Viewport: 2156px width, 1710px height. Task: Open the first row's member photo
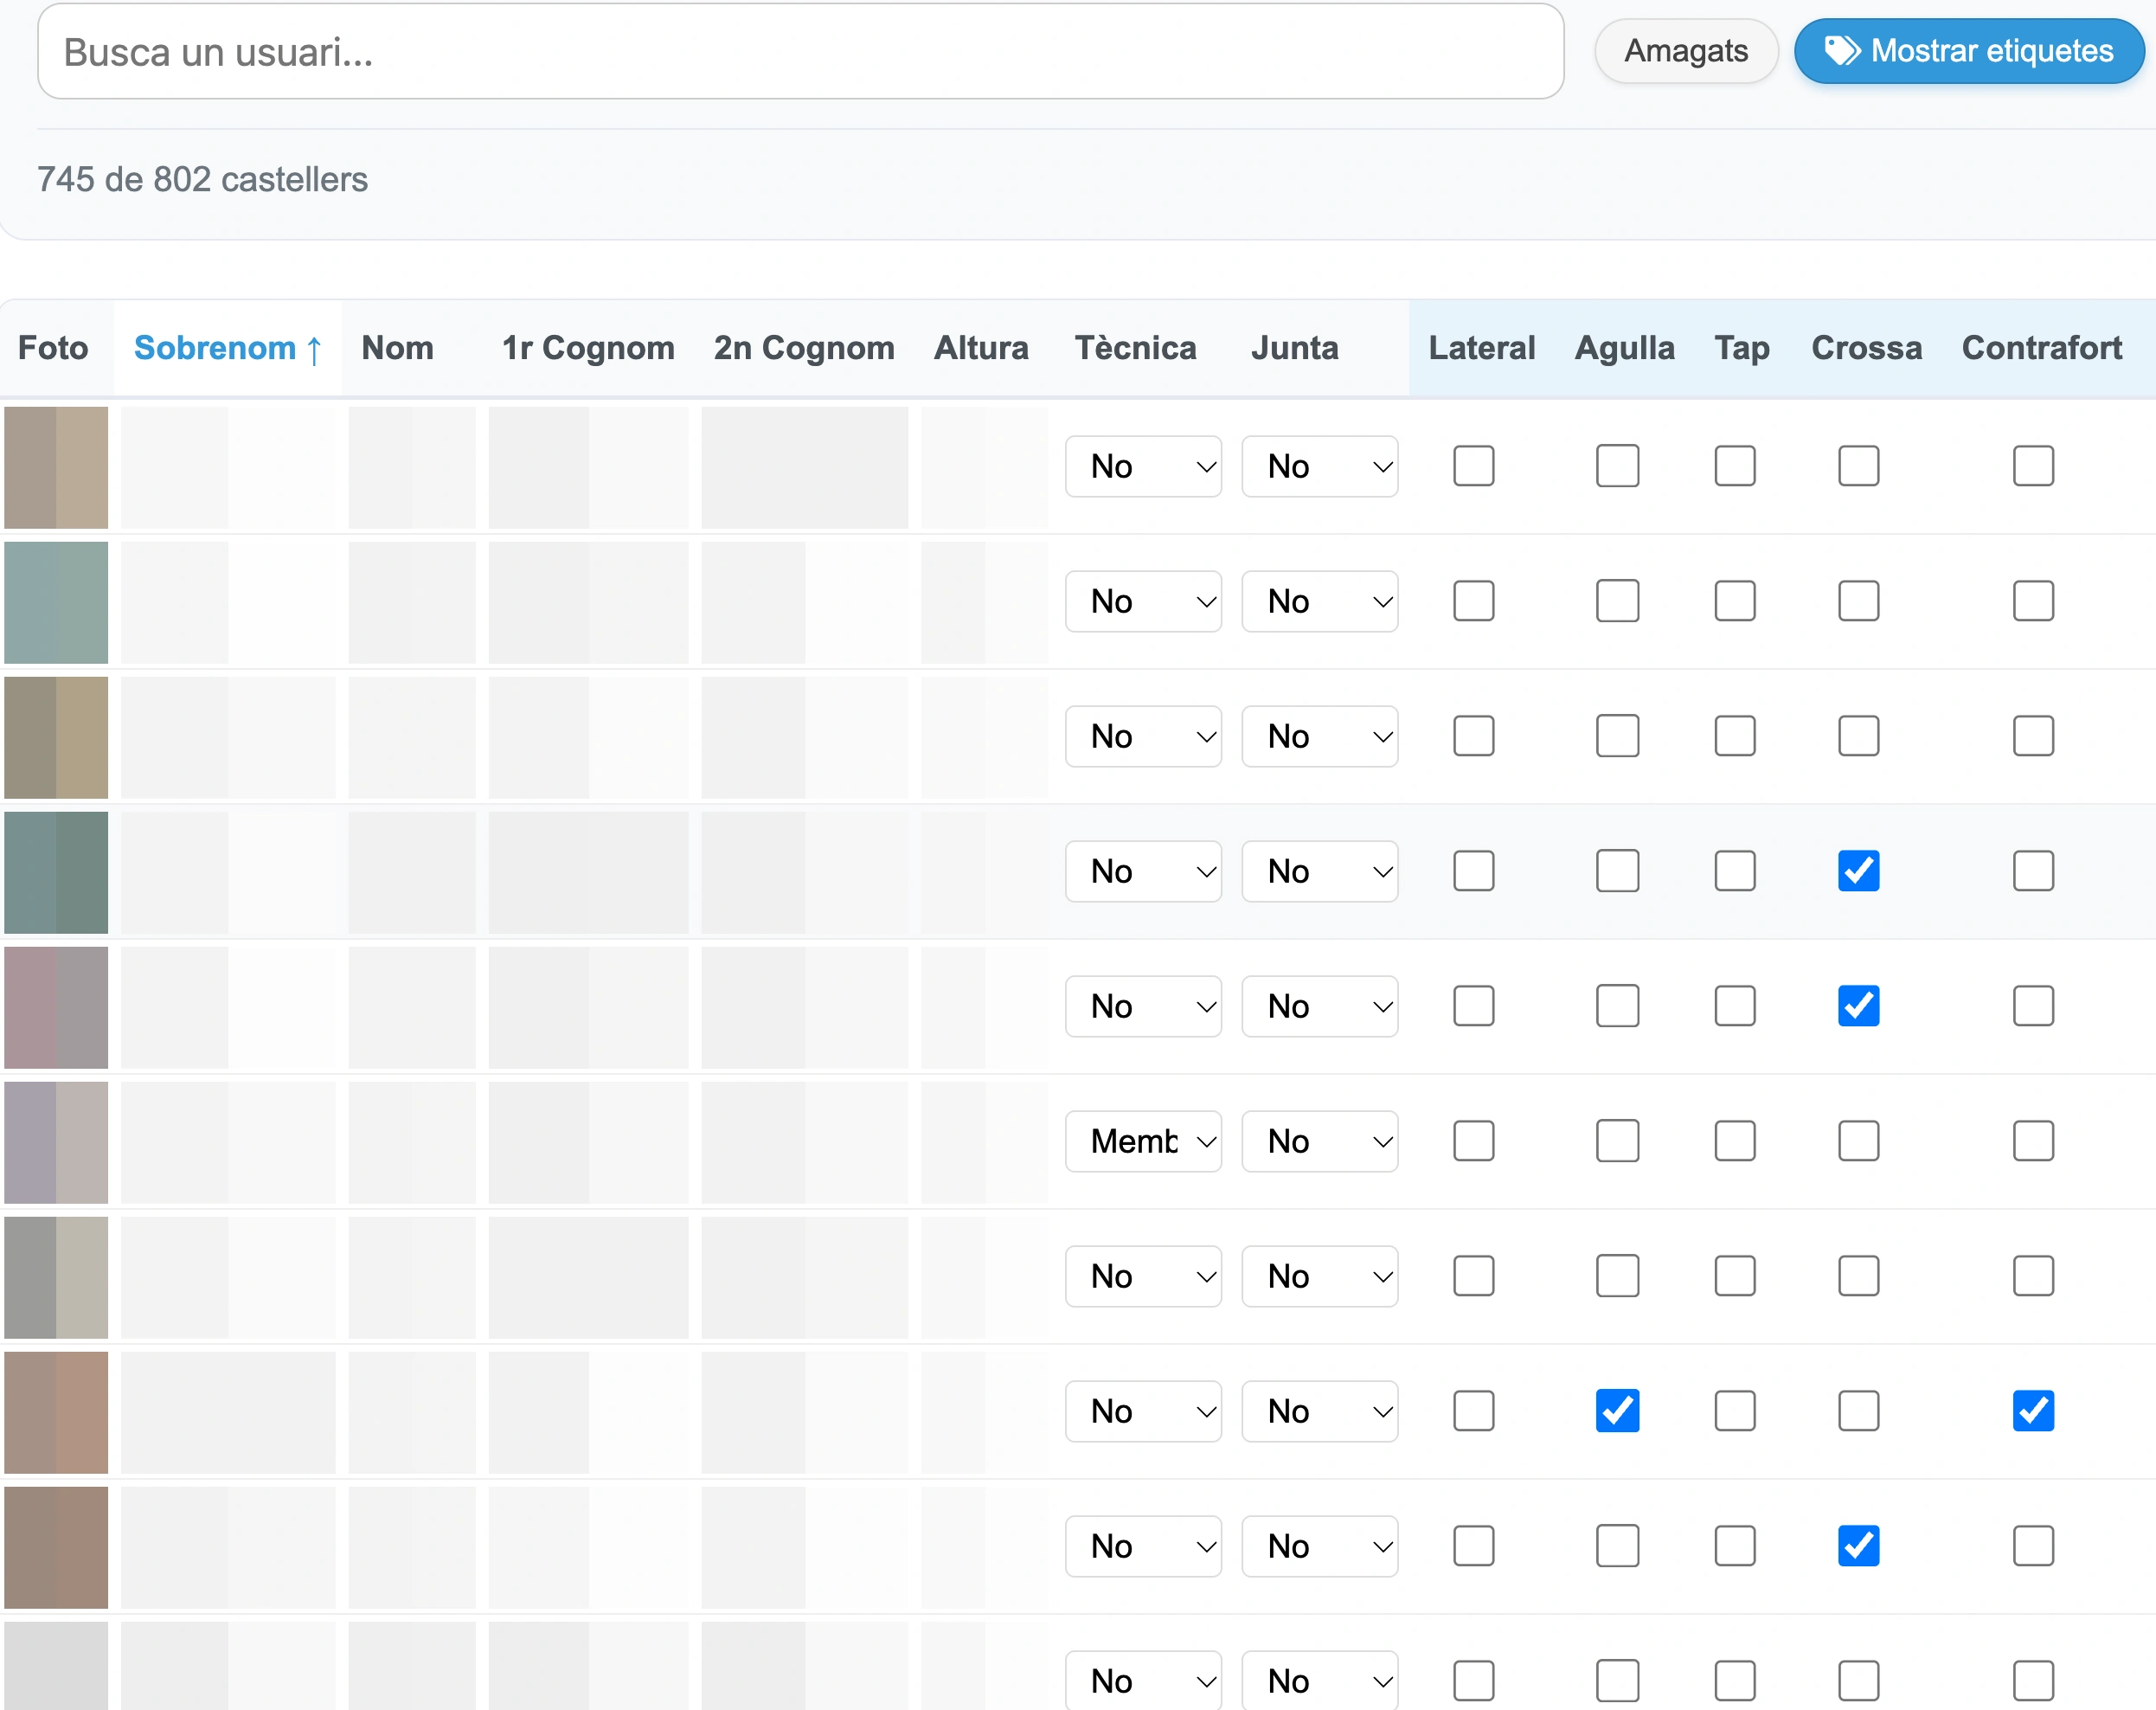point(56,467)
